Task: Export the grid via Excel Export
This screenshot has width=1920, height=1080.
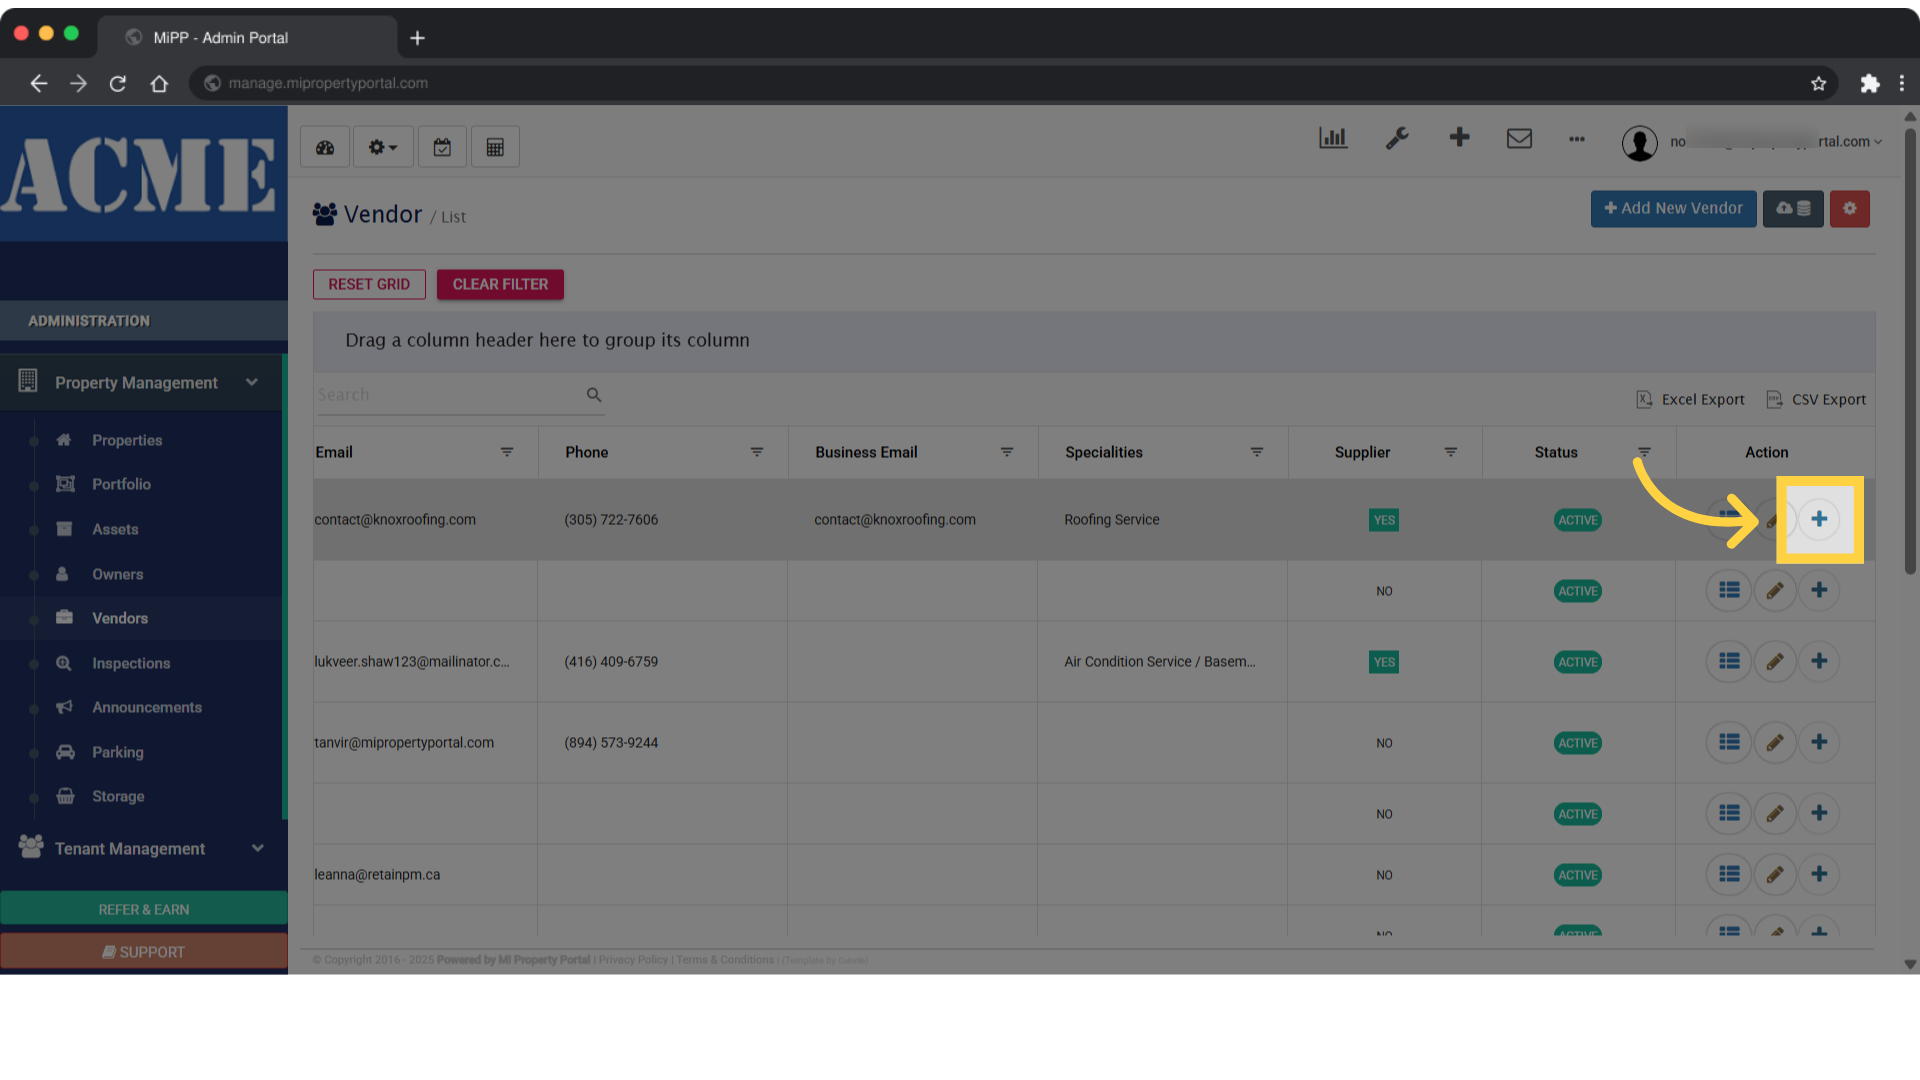Action: [1690, 399]
